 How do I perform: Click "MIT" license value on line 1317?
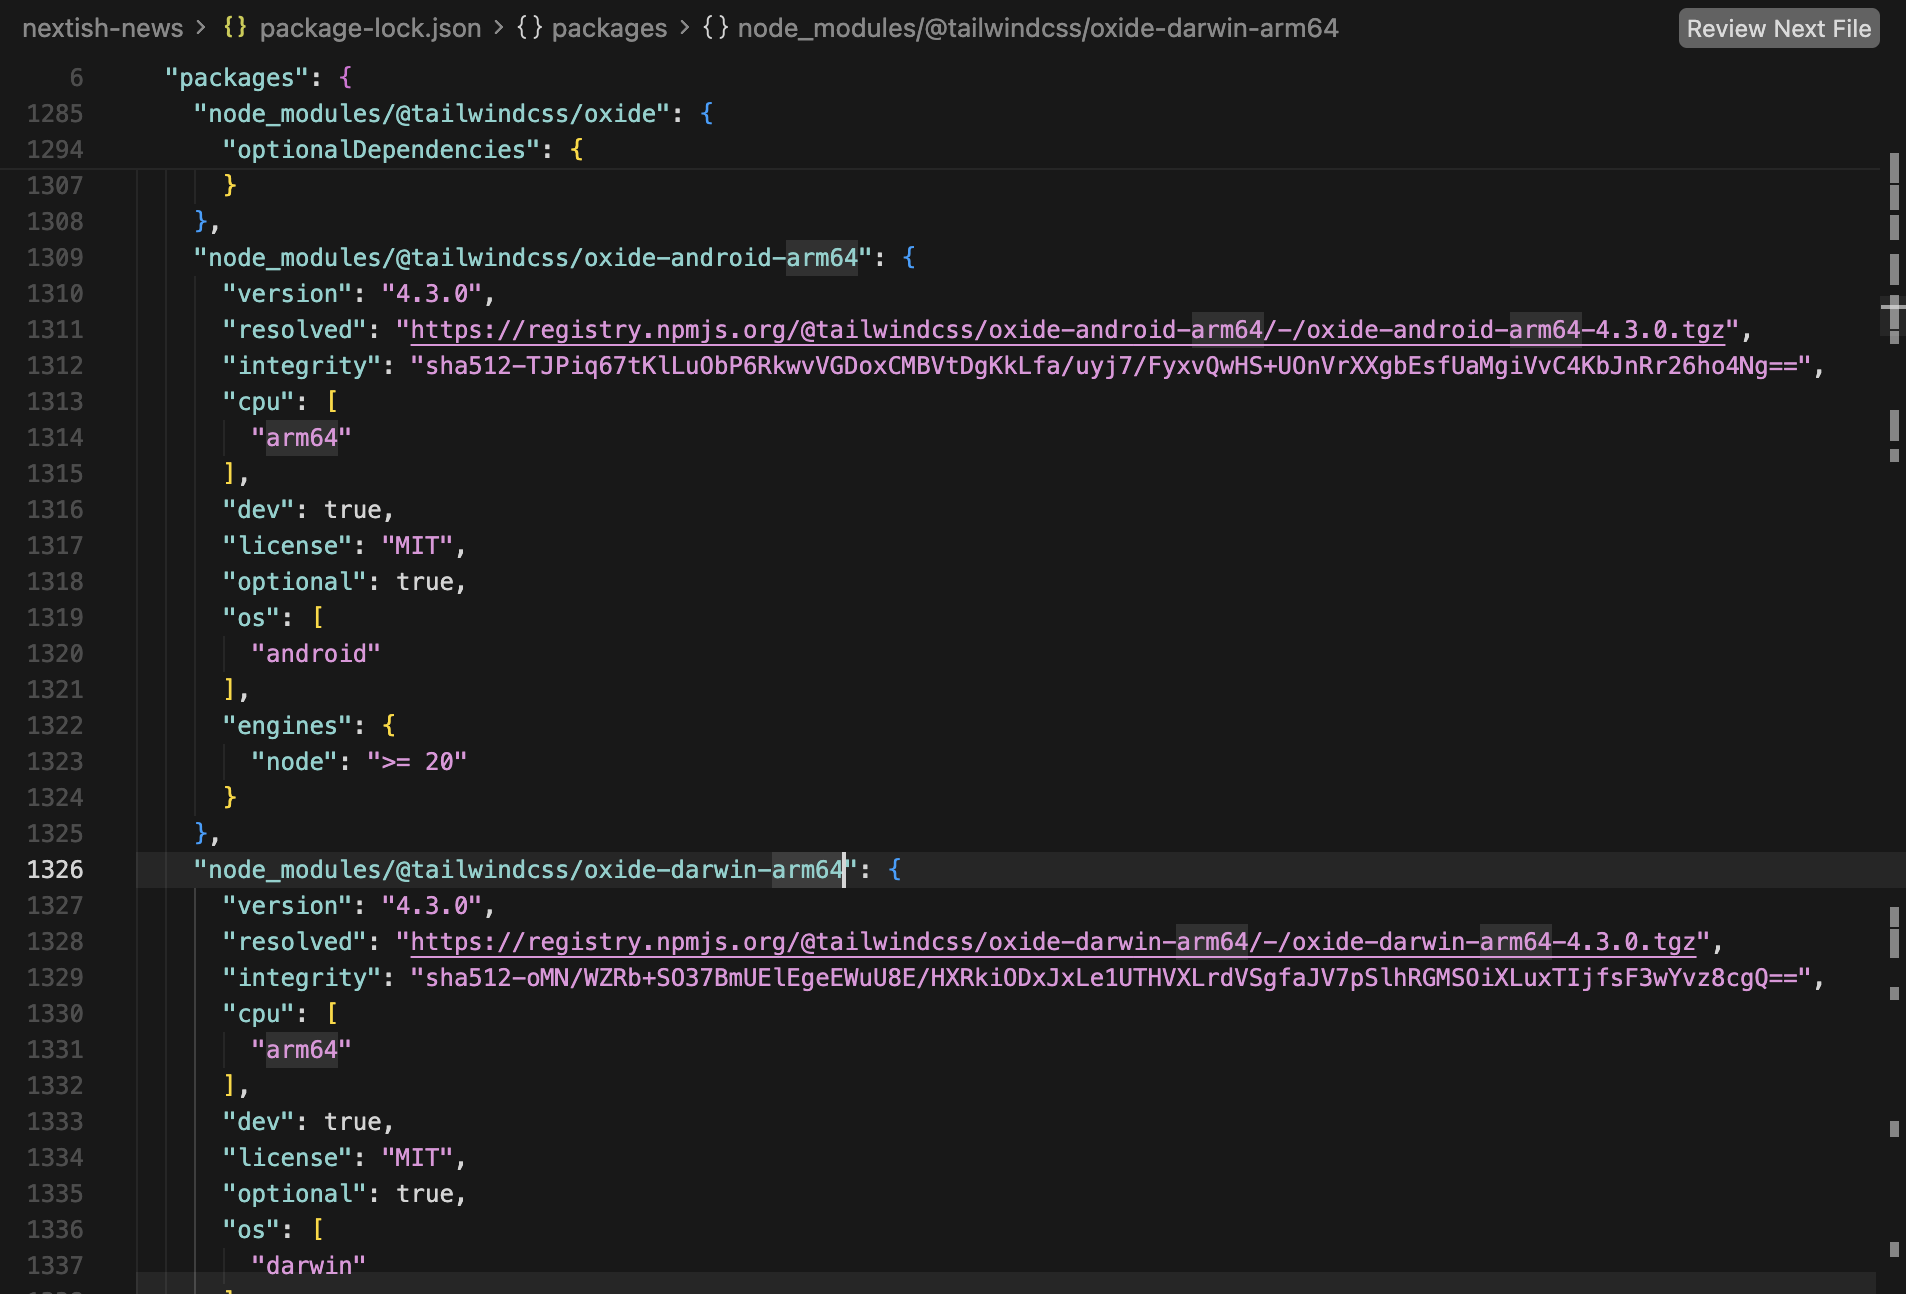418,546
